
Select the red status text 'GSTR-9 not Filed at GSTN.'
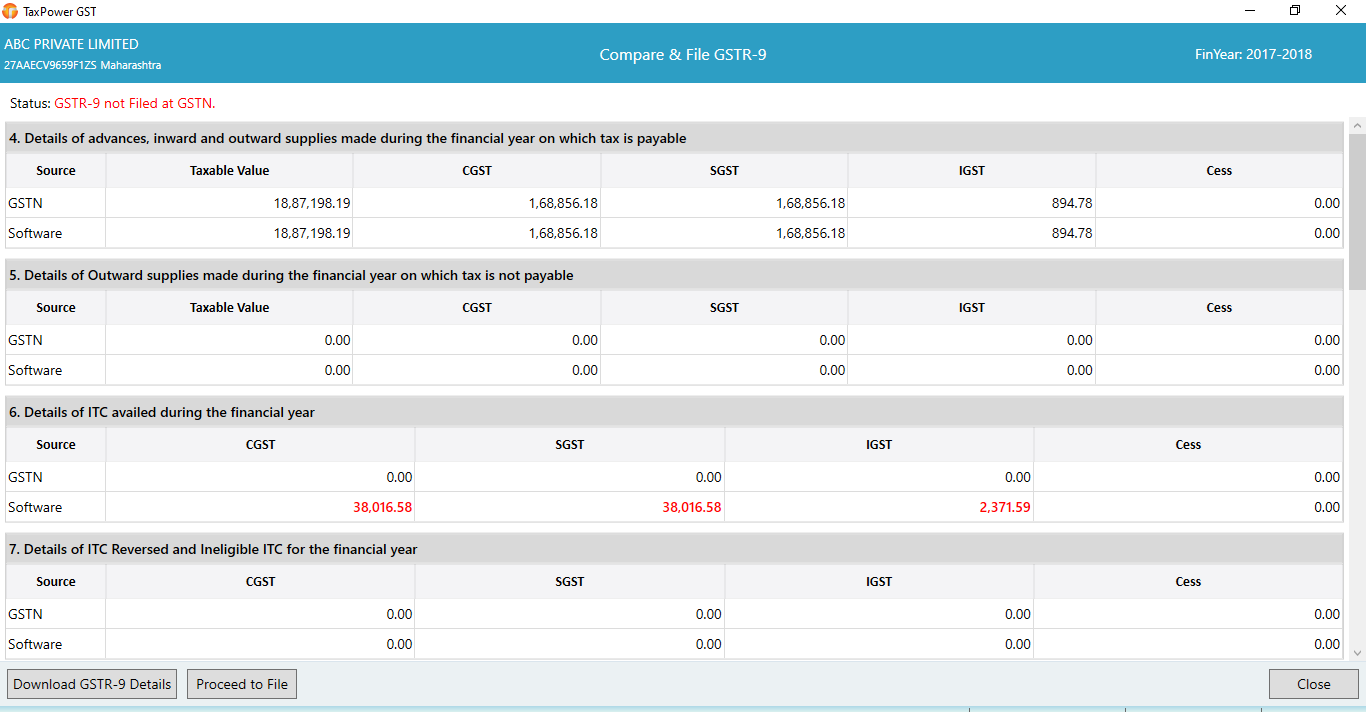coord(135,103)
